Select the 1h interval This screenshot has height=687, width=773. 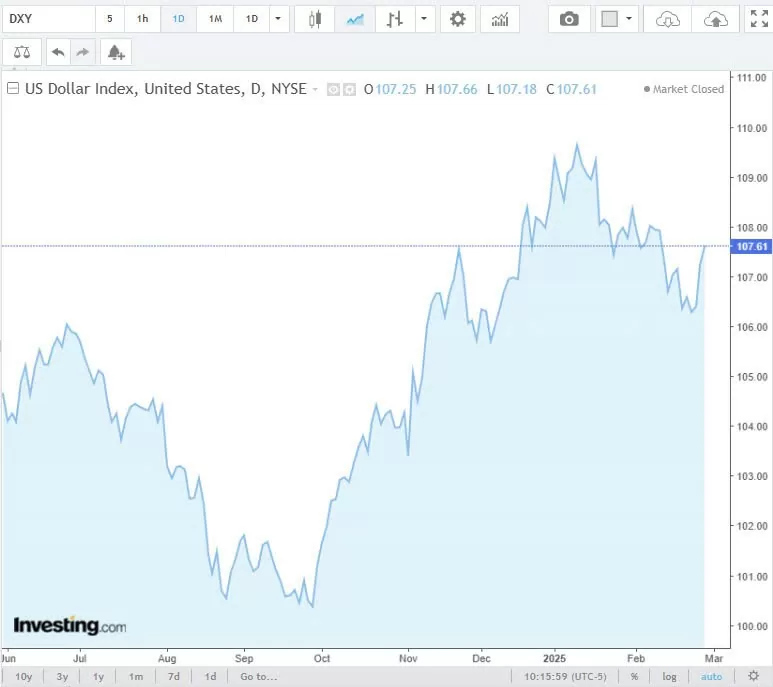[143, 19]
